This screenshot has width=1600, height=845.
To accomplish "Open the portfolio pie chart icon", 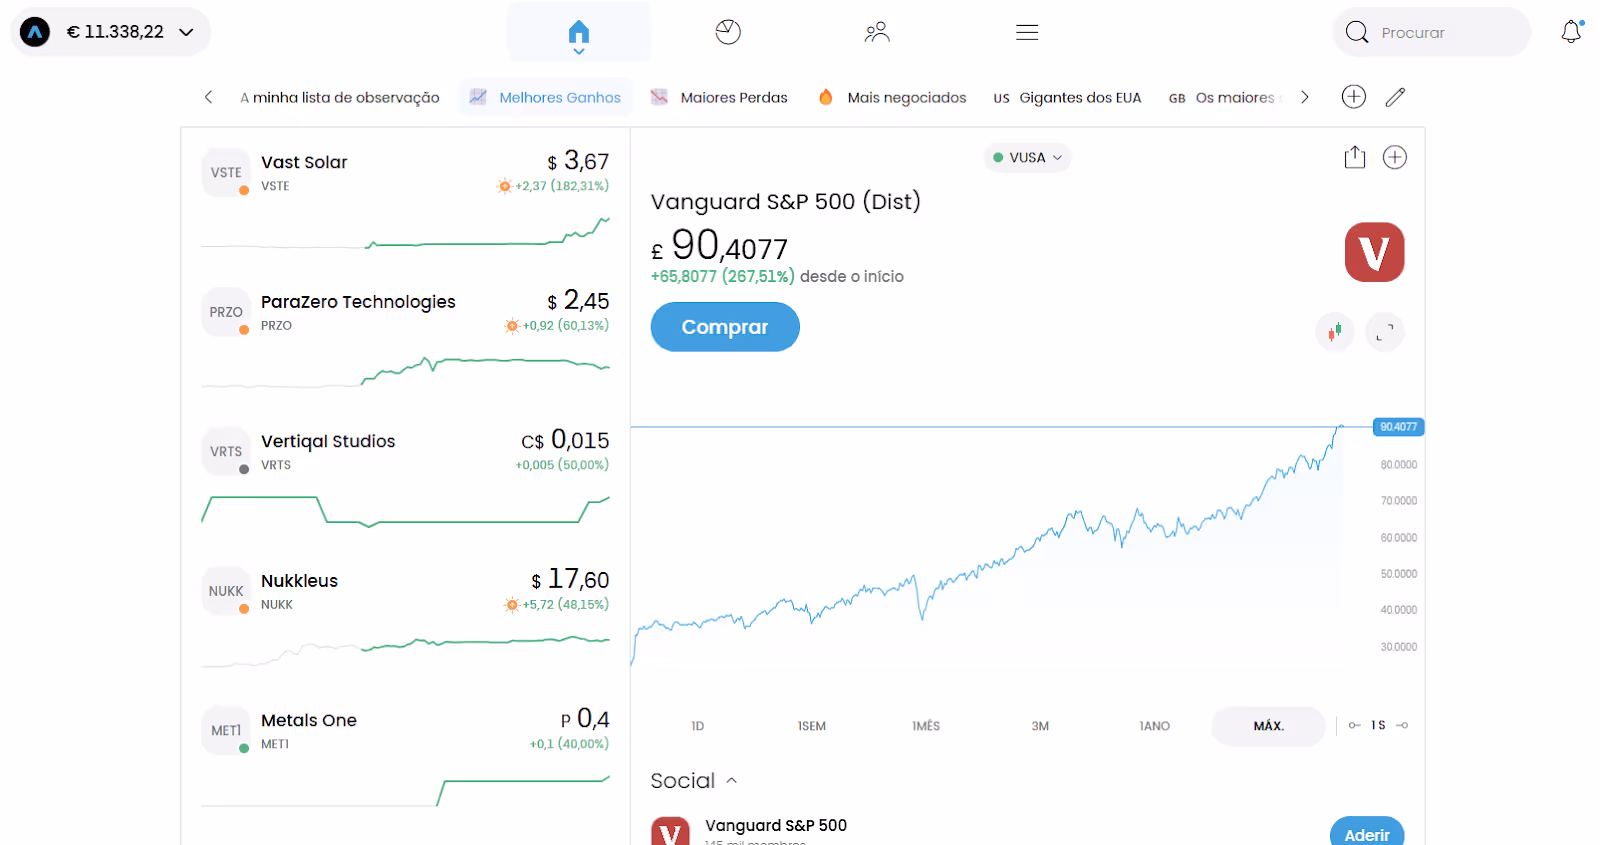I will [728, 32].
